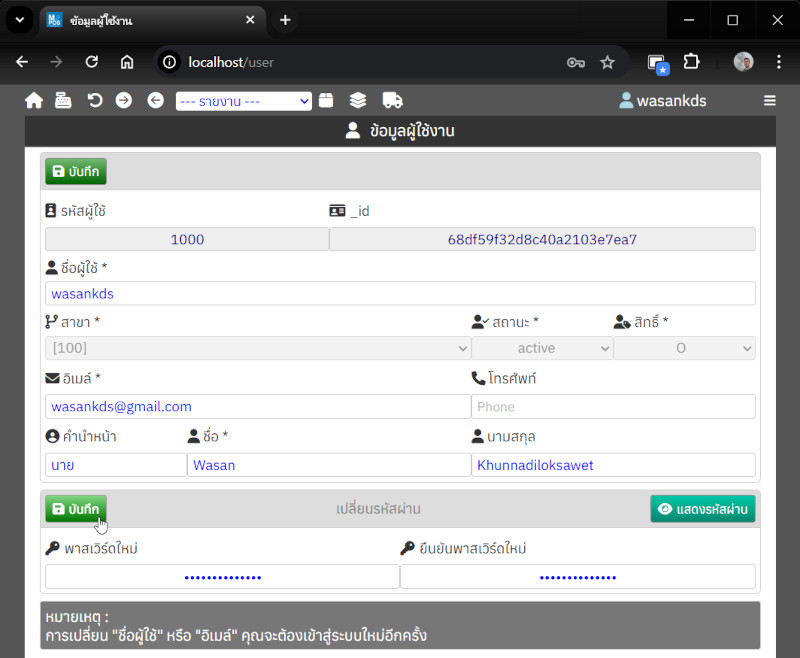This screenshot has width=800, height=658.
Task: Click the wasankds user profile menu
Action: (662, 100)
